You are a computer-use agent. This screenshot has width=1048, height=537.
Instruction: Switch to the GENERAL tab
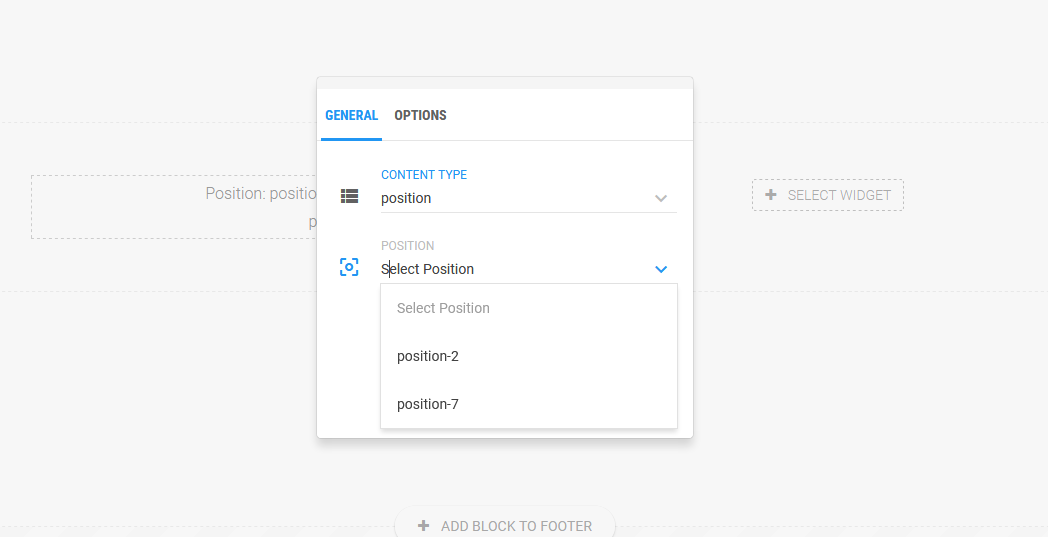351,115
